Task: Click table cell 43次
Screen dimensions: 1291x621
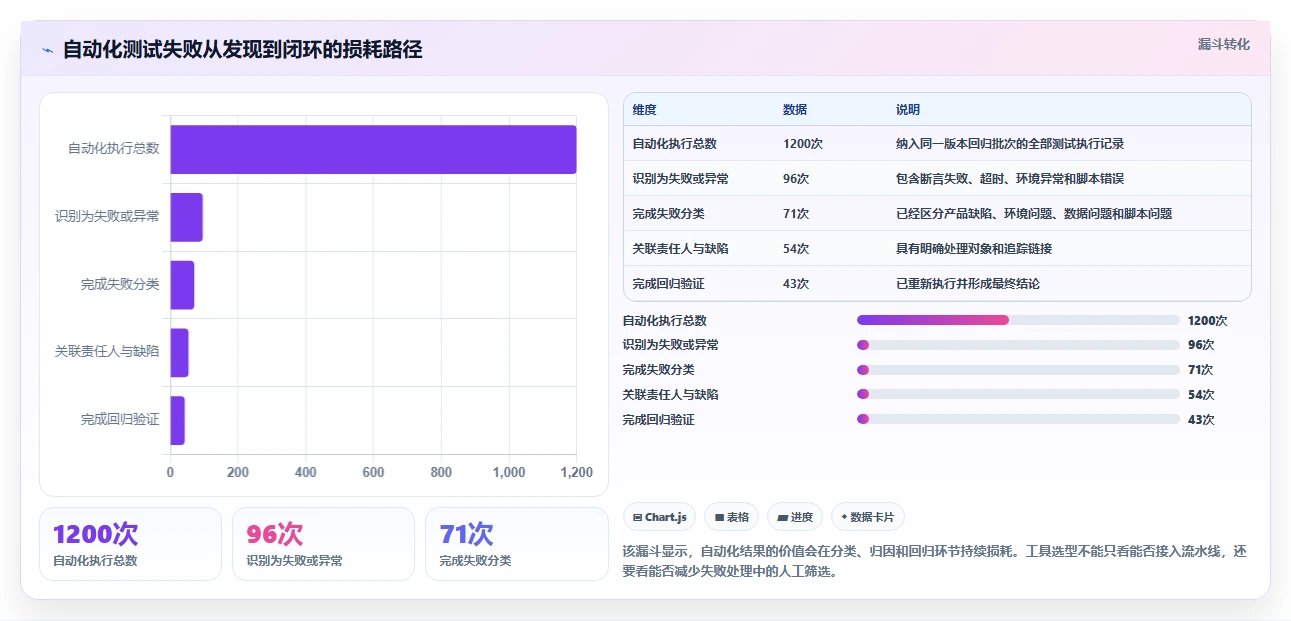Action: click(x=796, y=284)
